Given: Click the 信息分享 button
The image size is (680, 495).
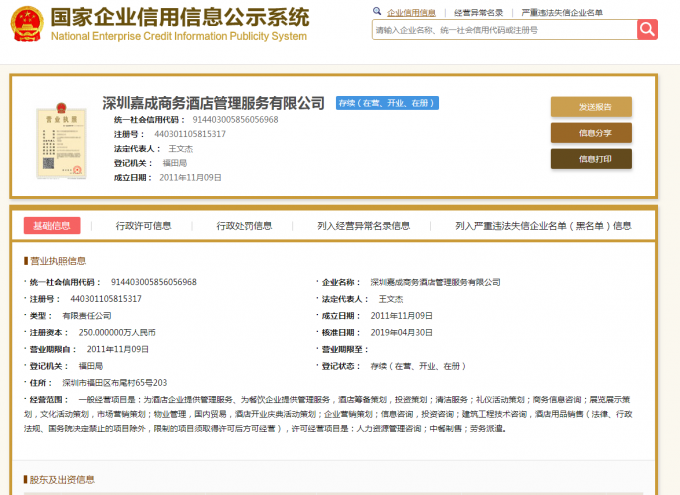Looking at the screenshot, I should point(591,133).
